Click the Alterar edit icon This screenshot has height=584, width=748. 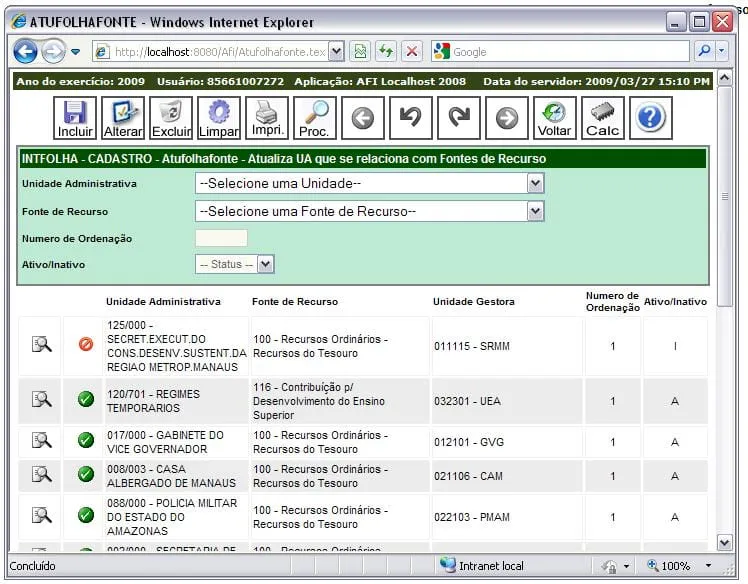tap(123, 118)
